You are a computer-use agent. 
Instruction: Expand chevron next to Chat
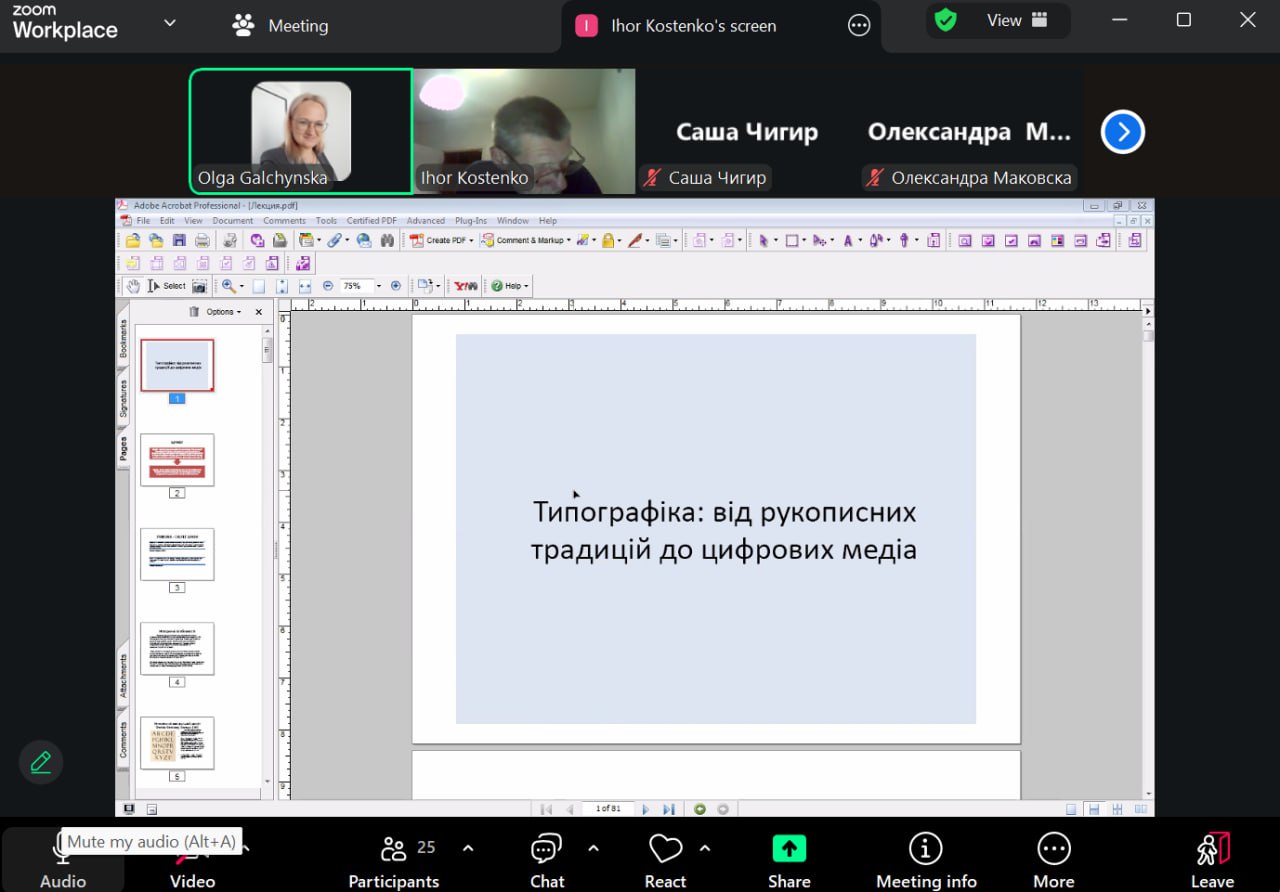click(x=593, y=849)
